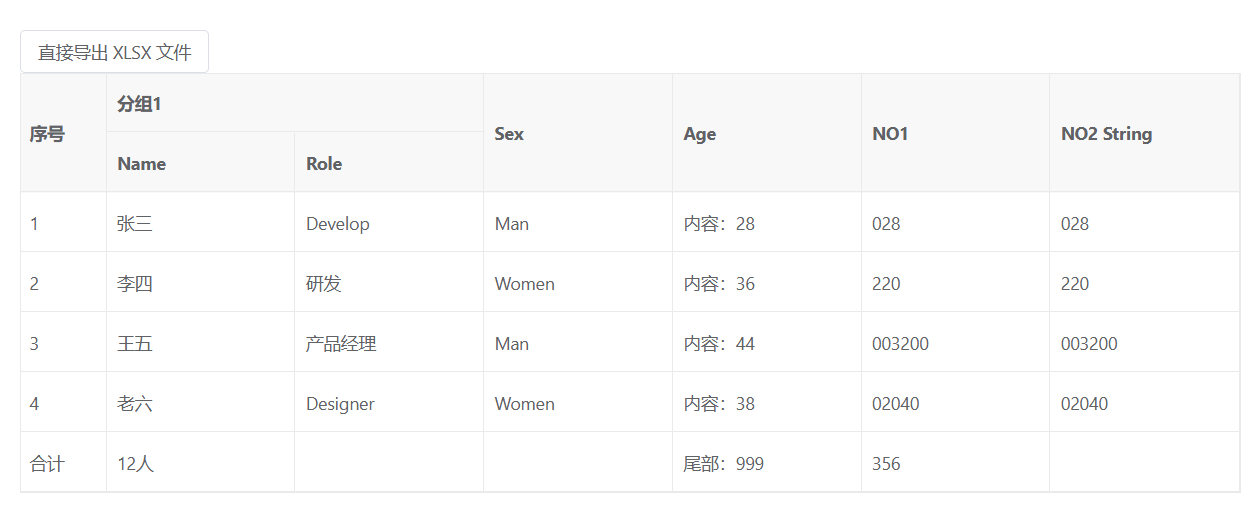Click the 直接导出 XLSX 文件 export button
Screen dimensions: 1257x512
click(x=114, y=52)
